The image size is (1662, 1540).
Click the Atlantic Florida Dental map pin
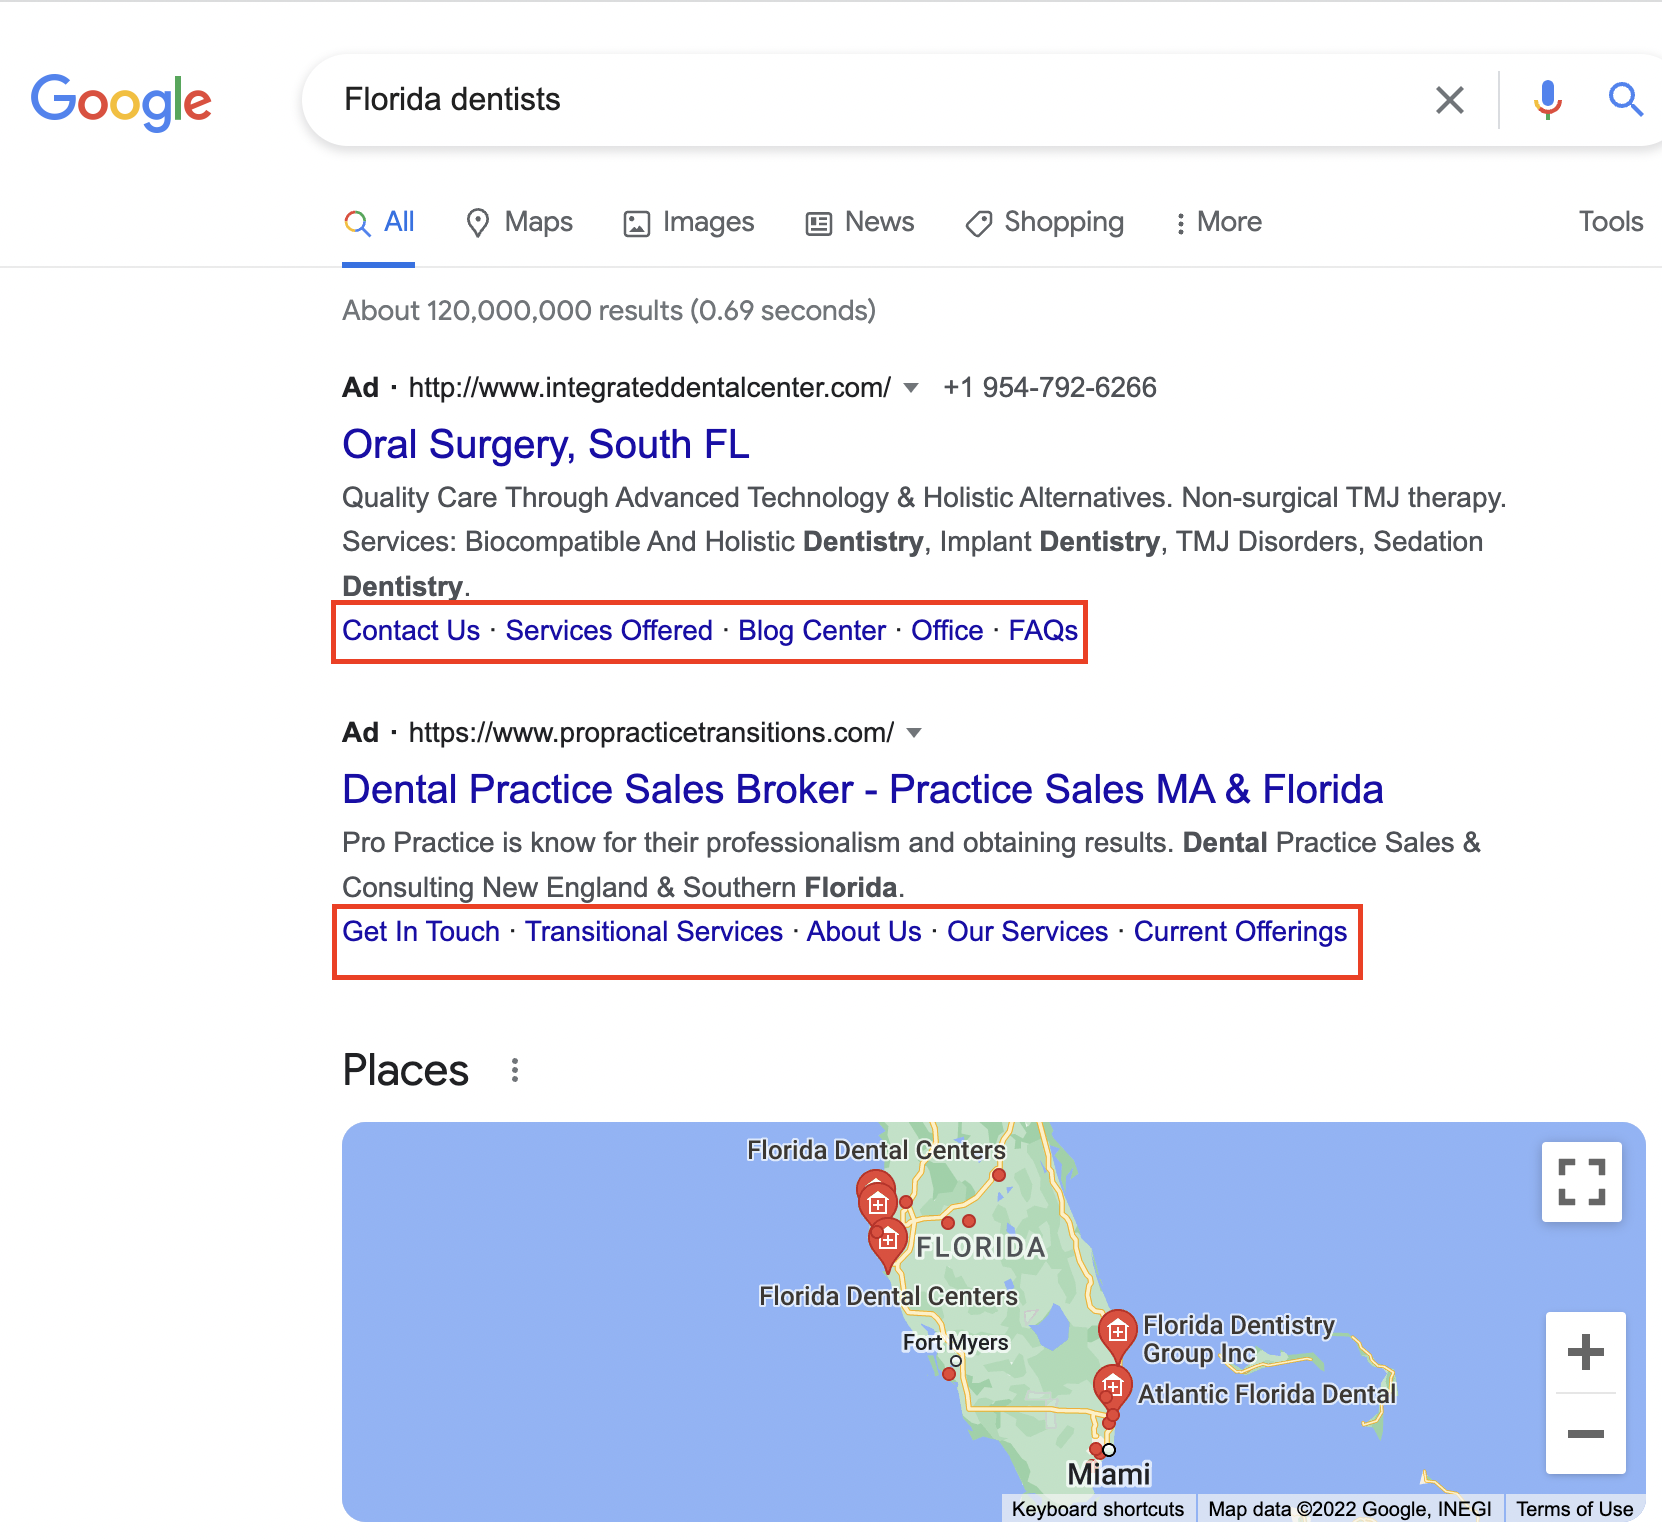click(x=1112, y=1388)
